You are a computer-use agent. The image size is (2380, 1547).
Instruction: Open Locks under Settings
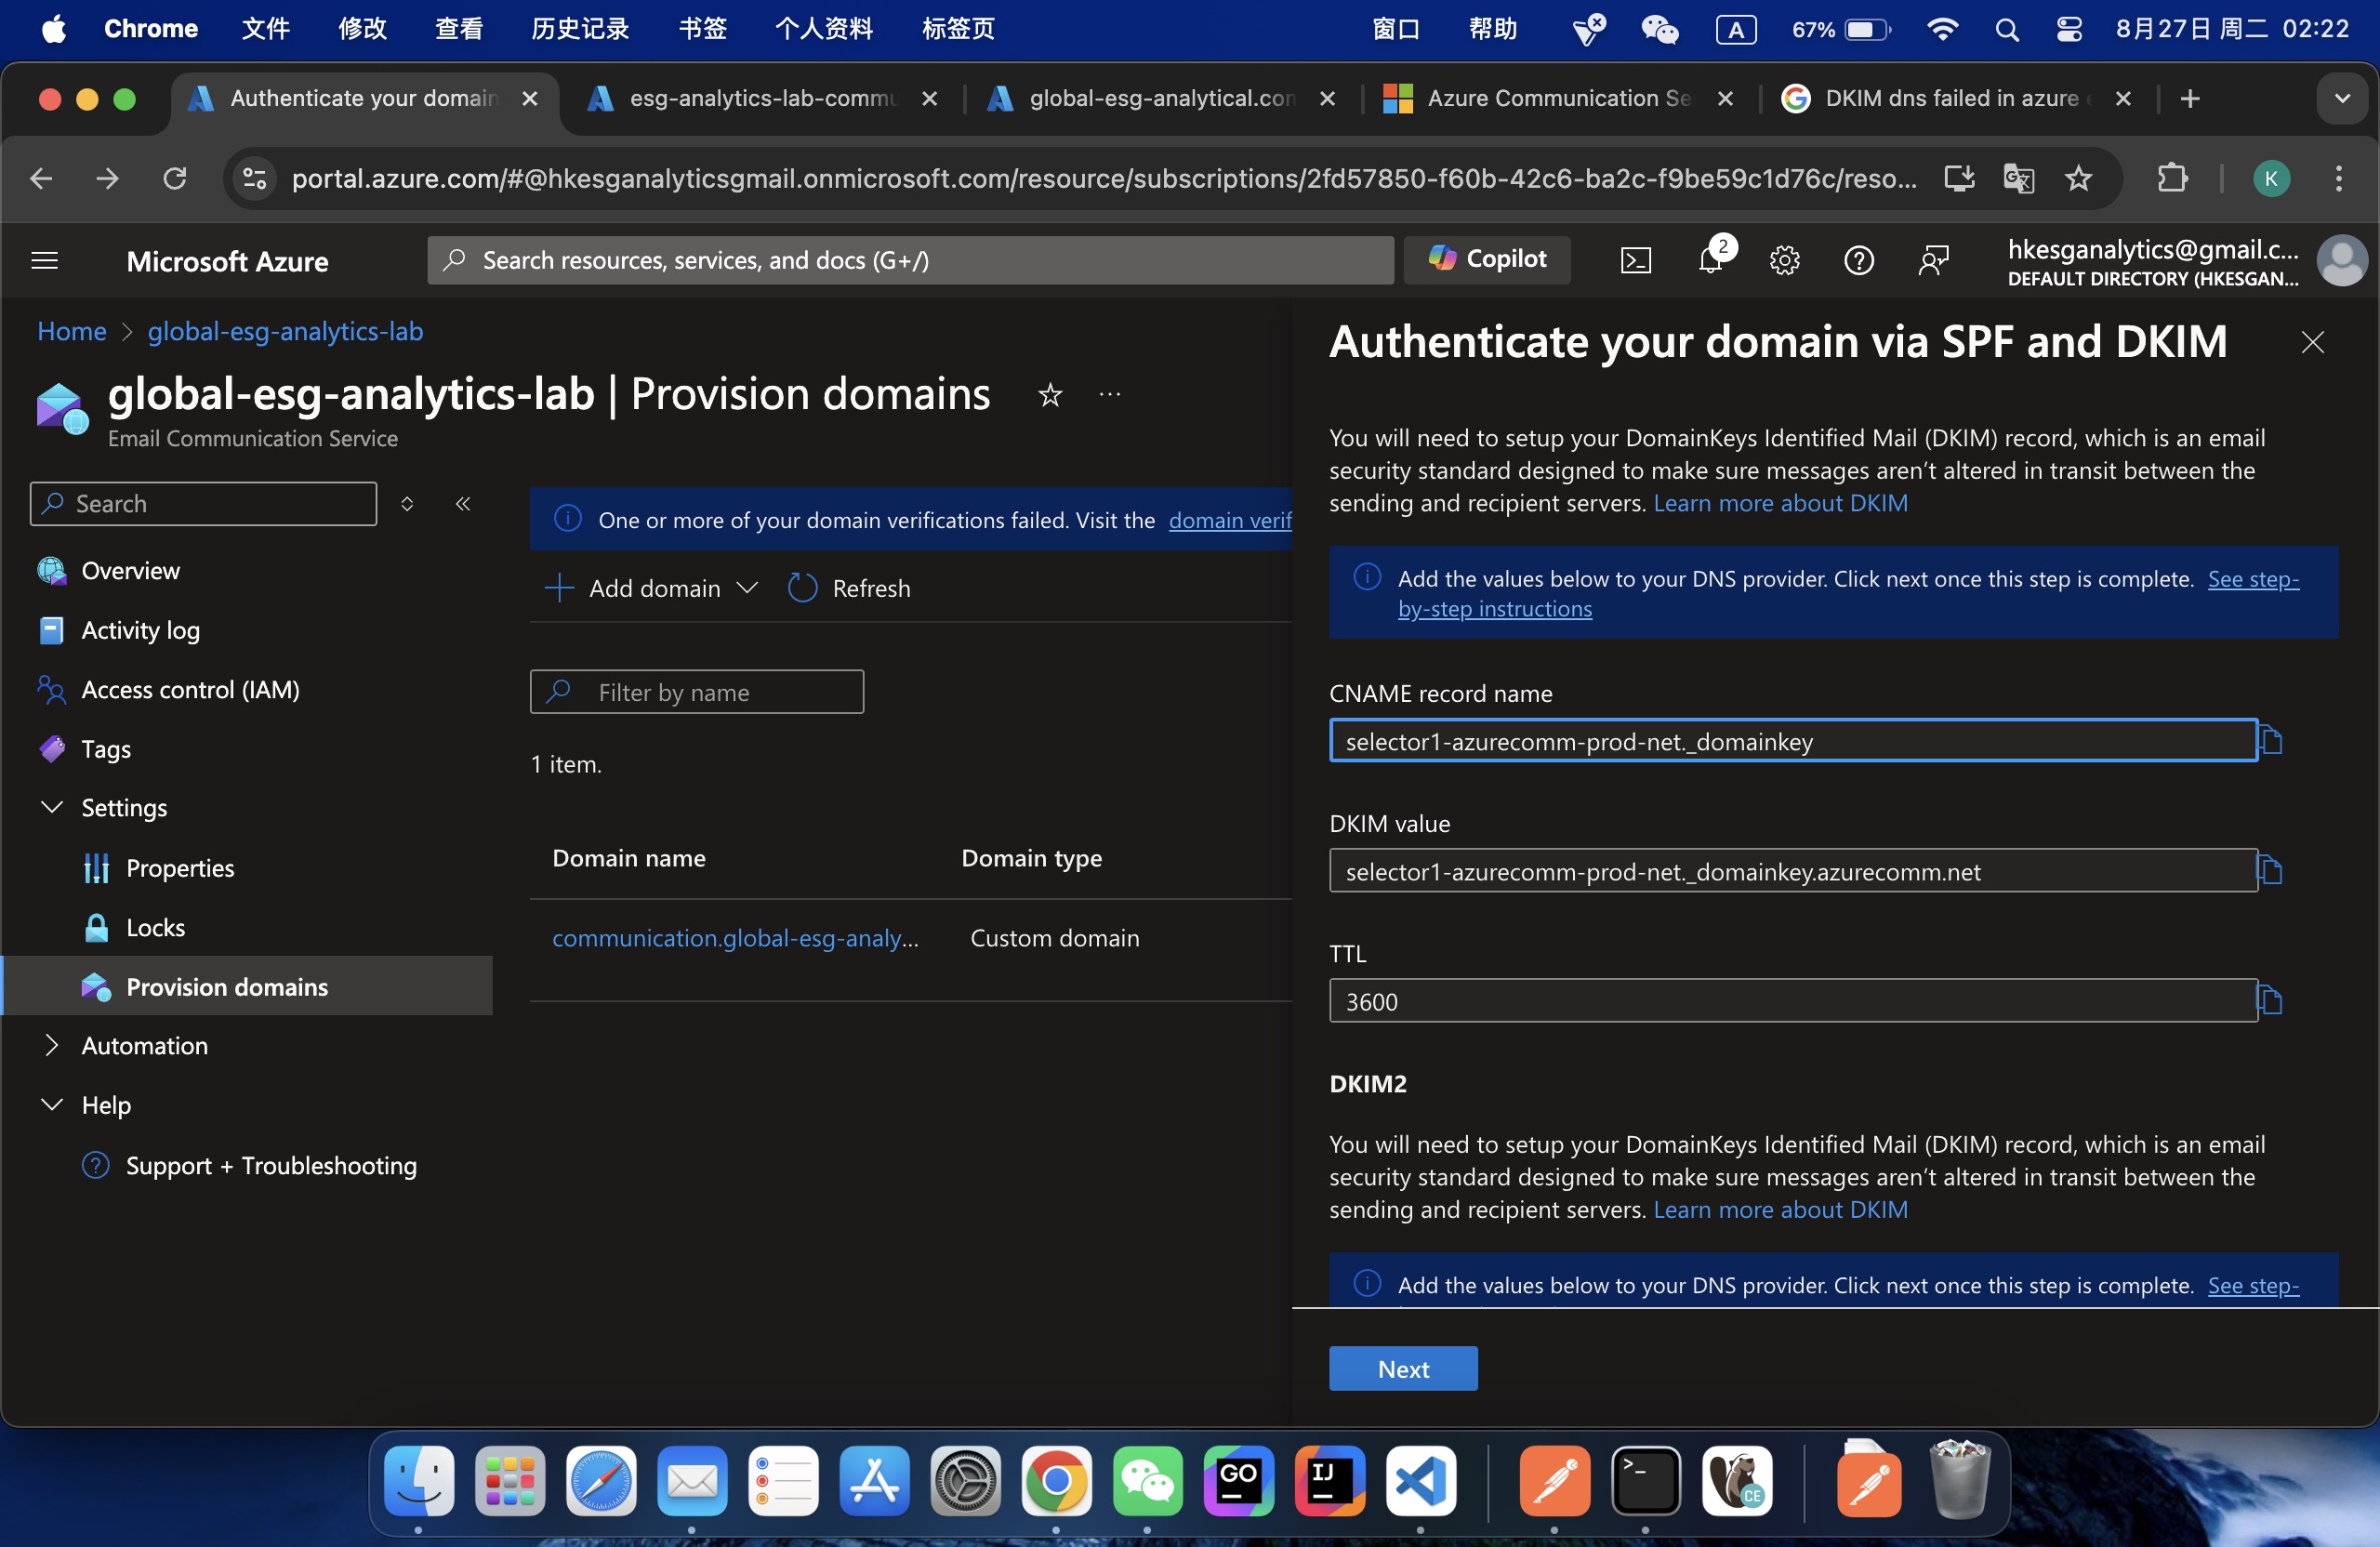click(x=155, y=928)
